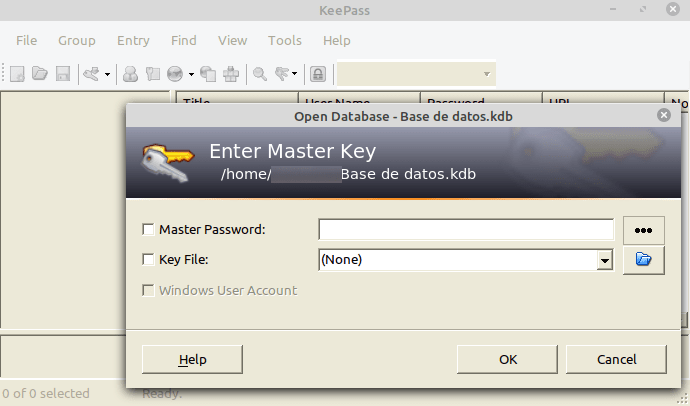Click the Copy User Name person icon
This screenshot has height=406, width=690.
click(x=130, y=73)
